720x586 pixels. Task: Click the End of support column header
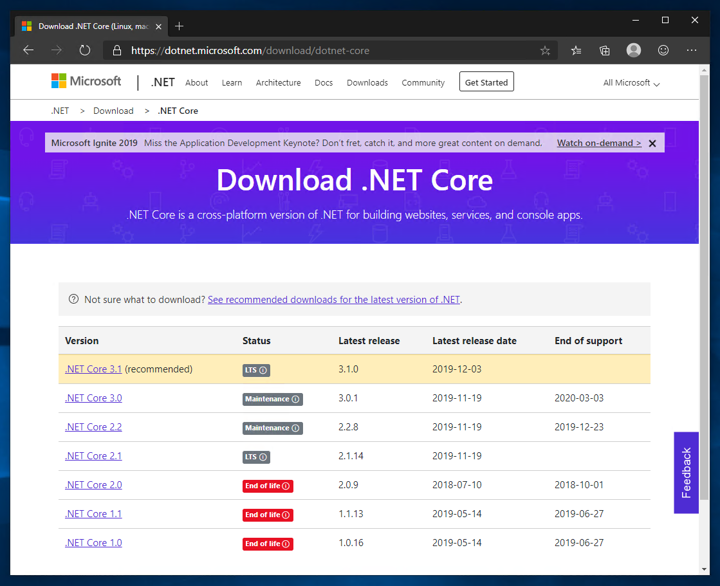(588, 341)
